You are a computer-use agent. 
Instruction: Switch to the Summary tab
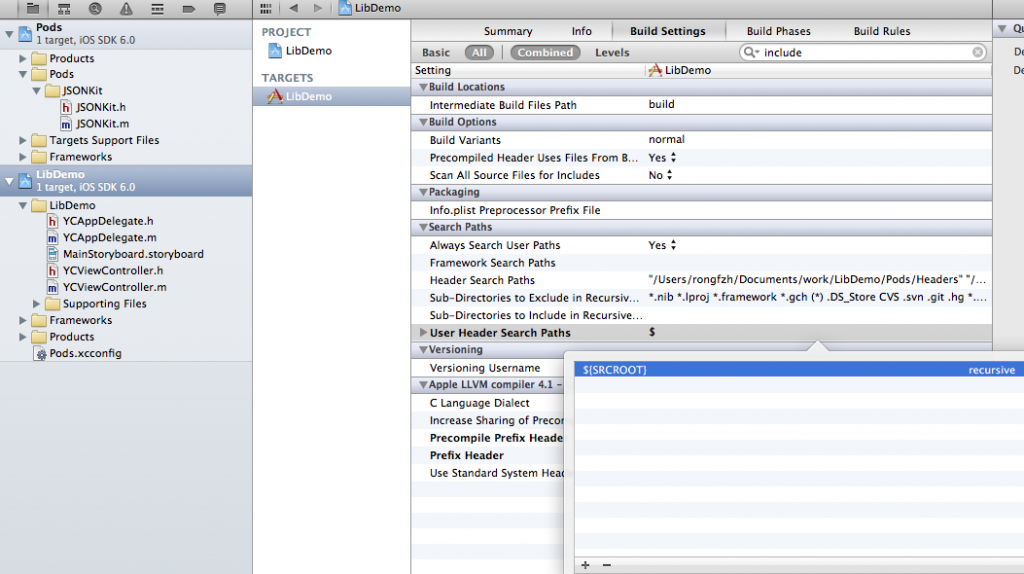[507, 31]
